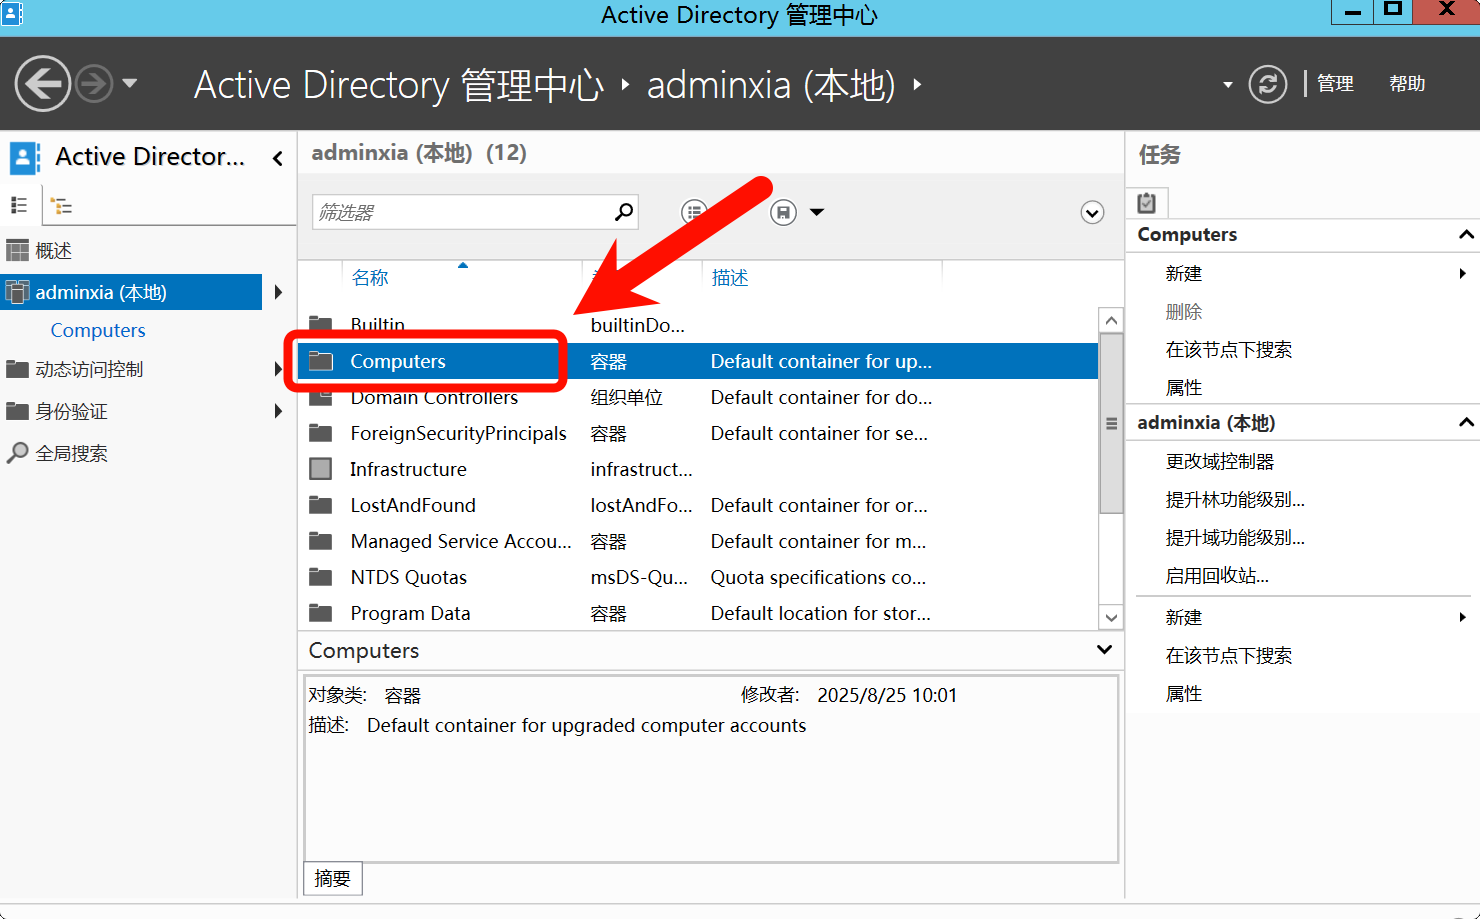This screenshot has height=919, width=1480.
Task: Open 全局搜索 global search
Action: (x=71, y=453)
